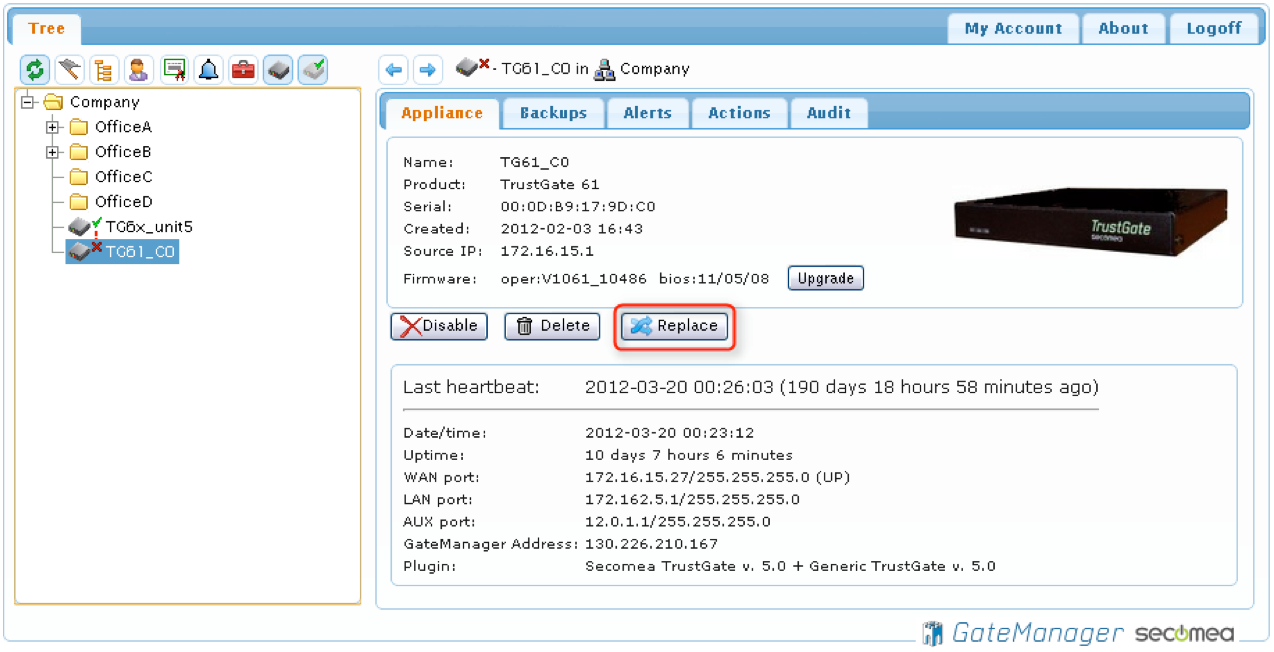Click the Delete button

[553, 326]
